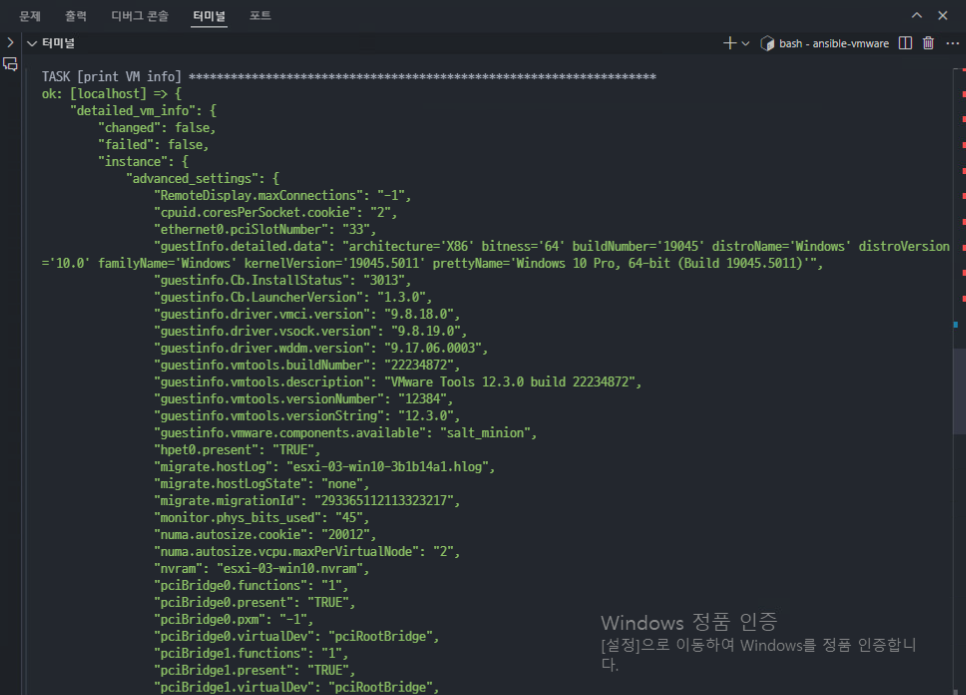This screenshot has height=695, width=966.
Task: Split the terminal
Action: 905,43
